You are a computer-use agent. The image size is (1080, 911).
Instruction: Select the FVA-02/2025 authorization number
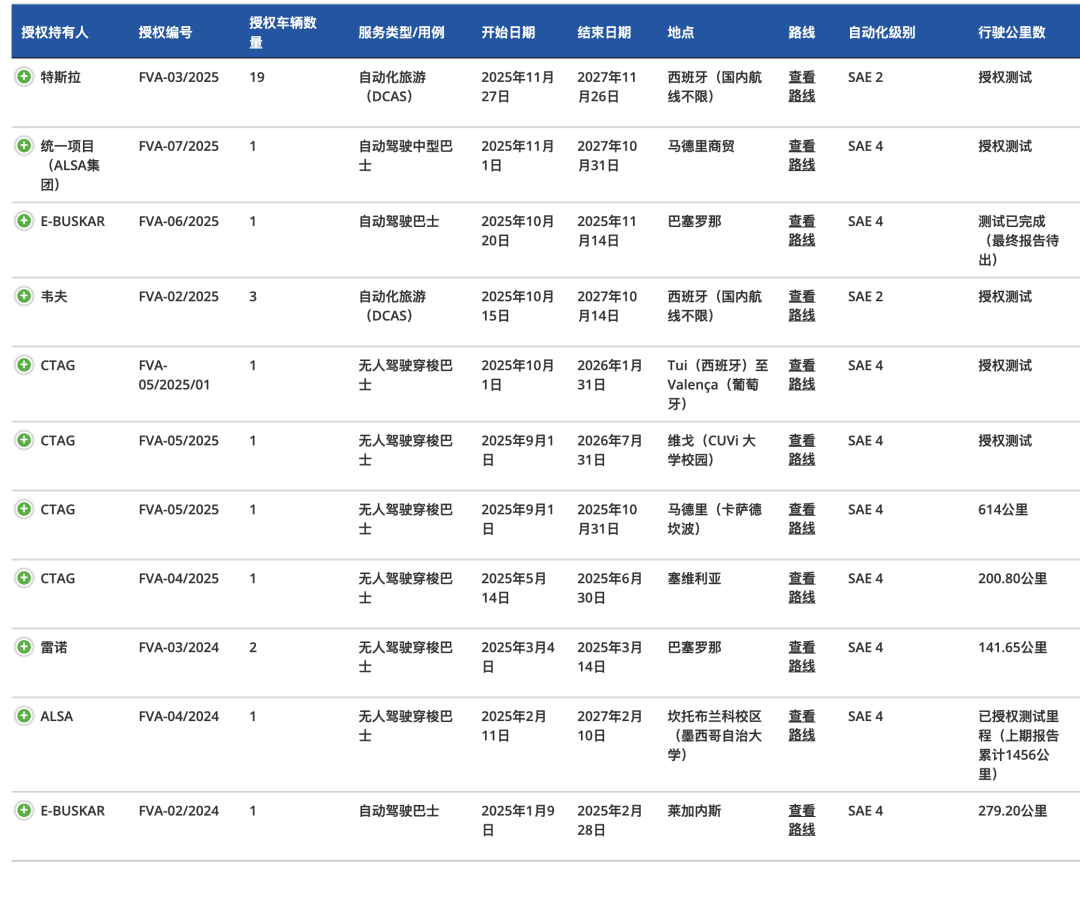tap(178, 296)
